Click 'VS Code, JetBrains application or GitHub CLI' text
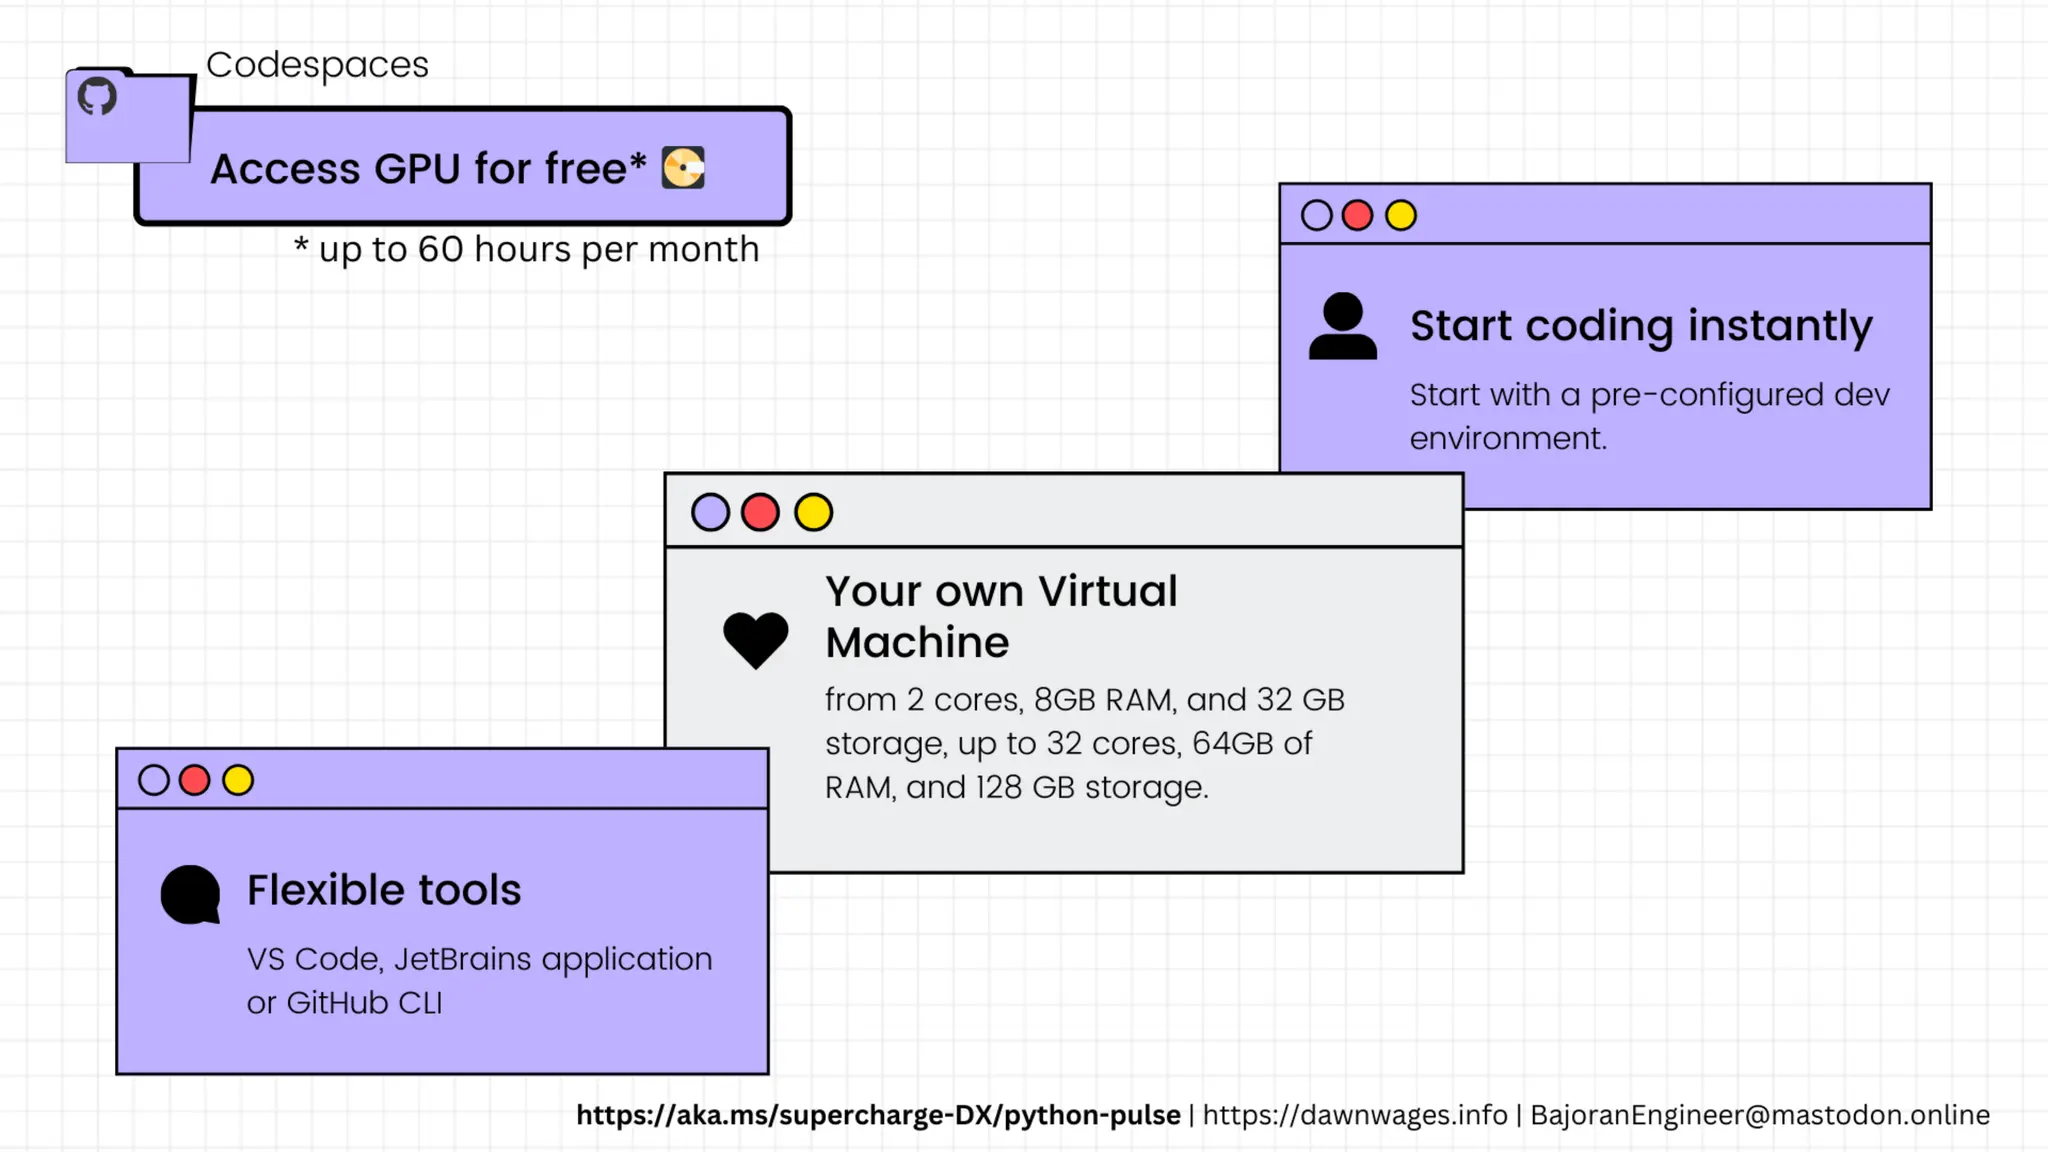2048x1152 pixels. (480, 981)
